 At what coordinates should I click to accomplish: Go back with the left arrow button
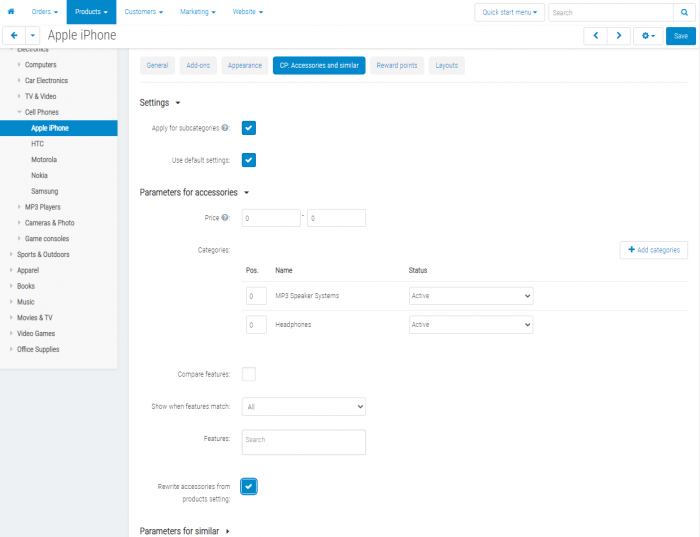14,36
